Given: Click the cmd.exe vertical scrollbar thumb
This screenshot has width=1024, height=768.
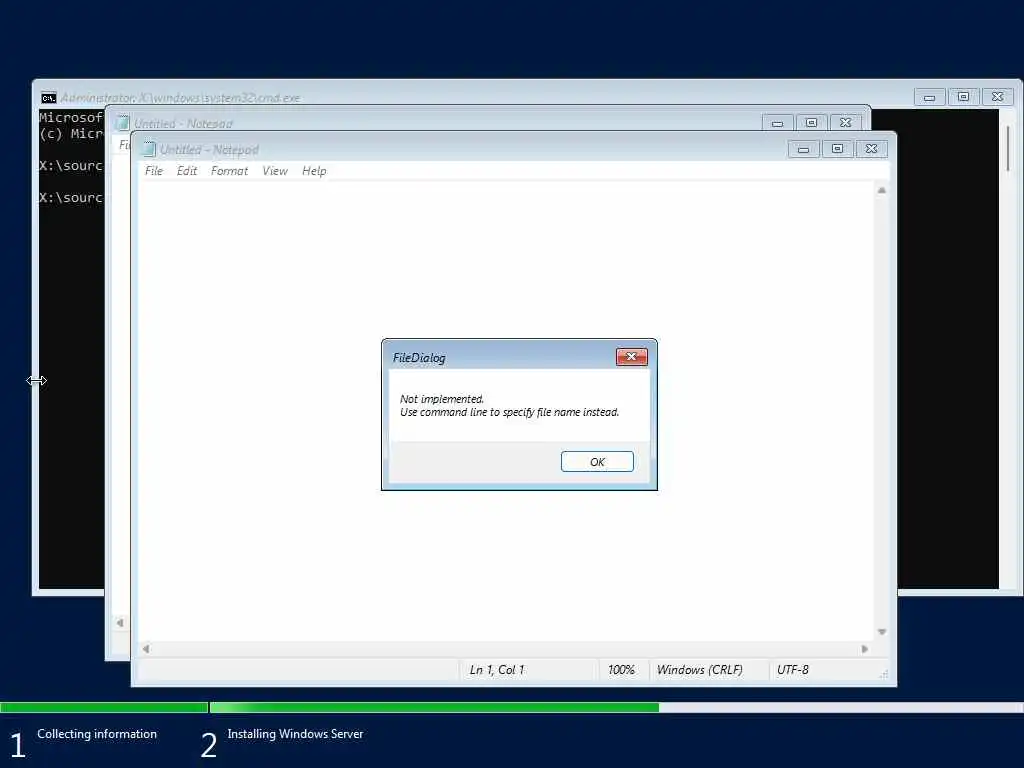Looking at the screenshot, I should 1008,149.
